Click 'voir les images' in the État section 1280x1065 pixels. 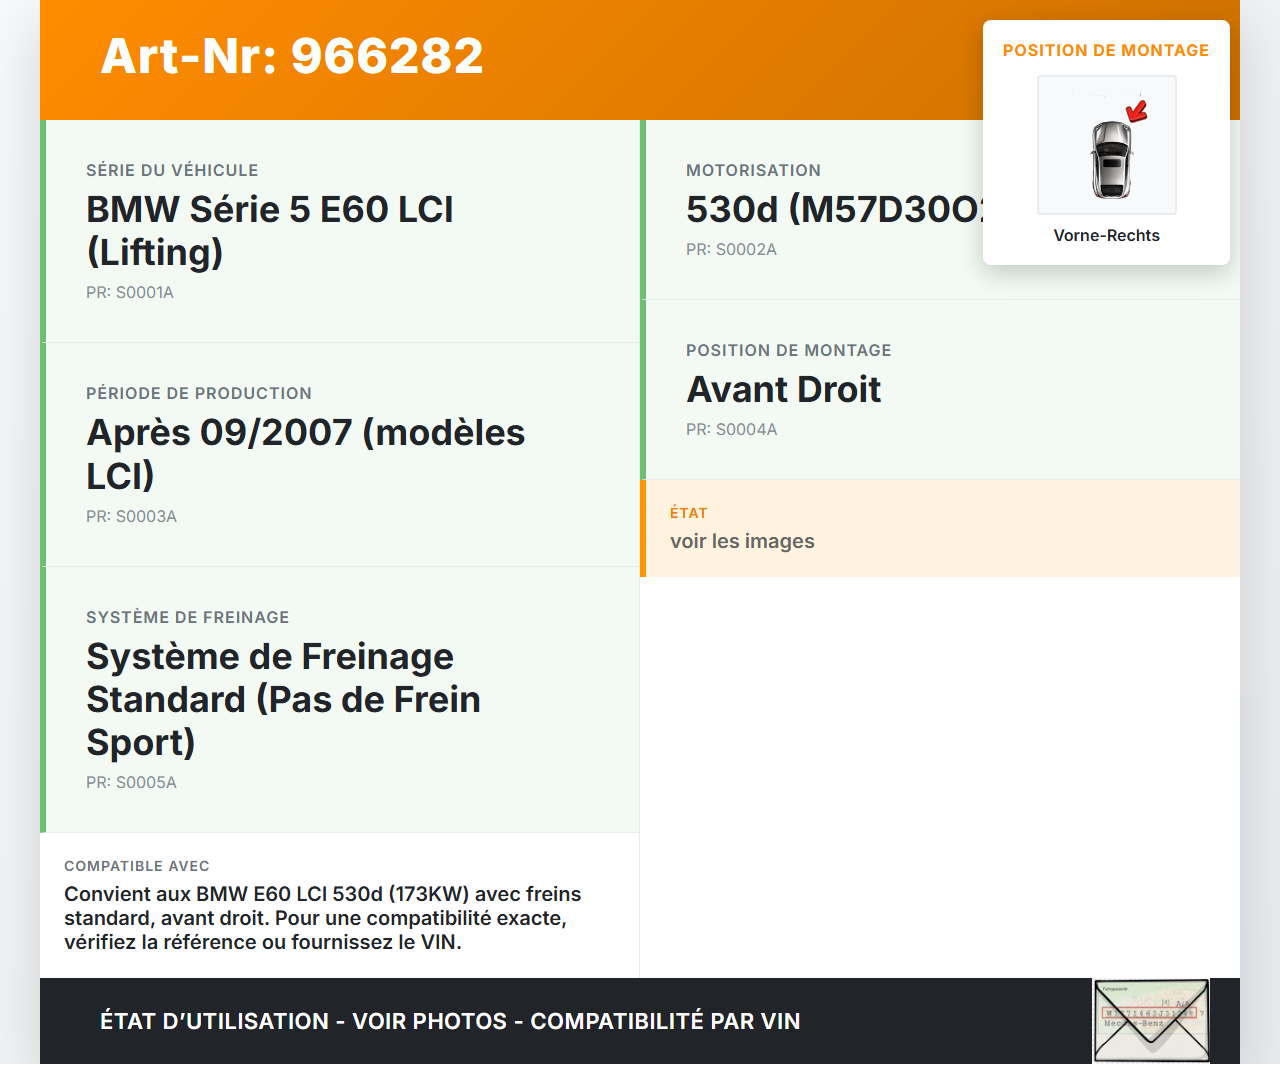(742, 542)
